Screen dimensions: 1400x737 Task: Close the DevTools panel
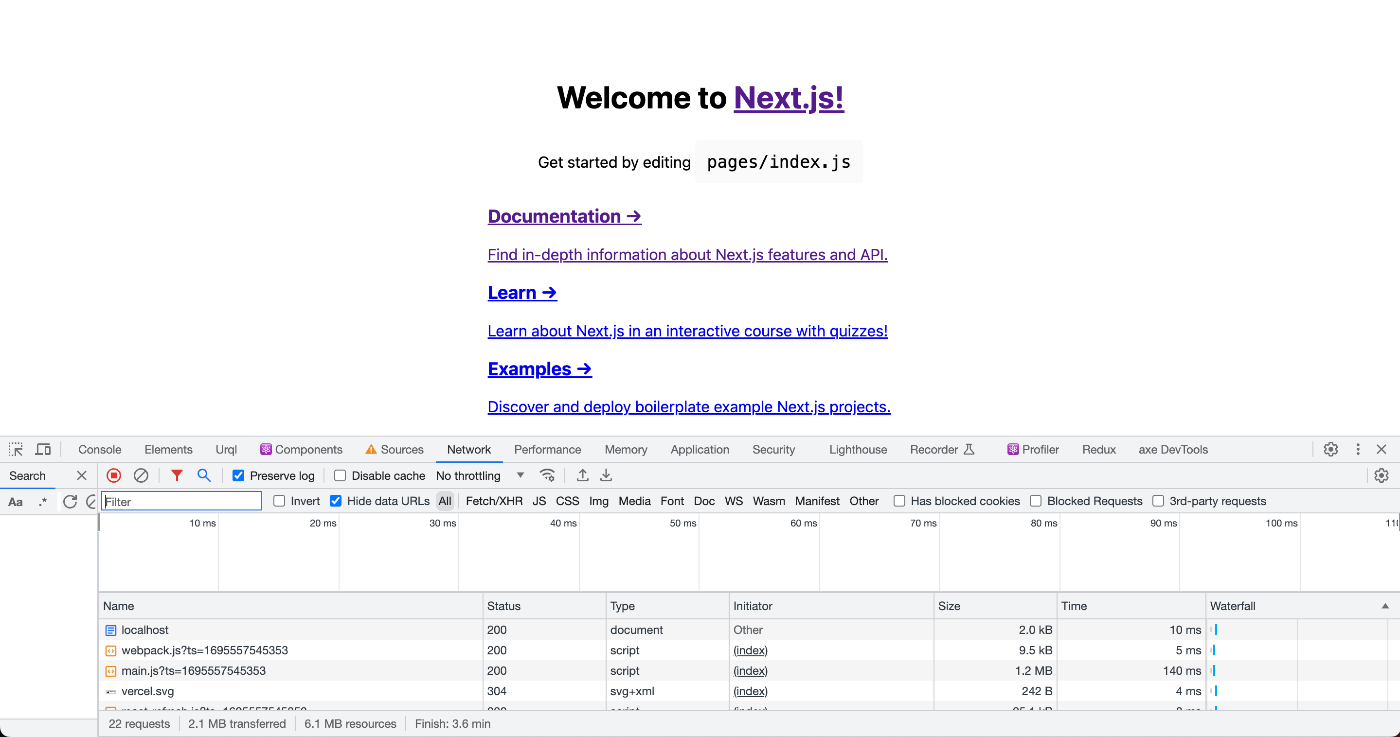pyautogui.click(x=1382, y=449)
